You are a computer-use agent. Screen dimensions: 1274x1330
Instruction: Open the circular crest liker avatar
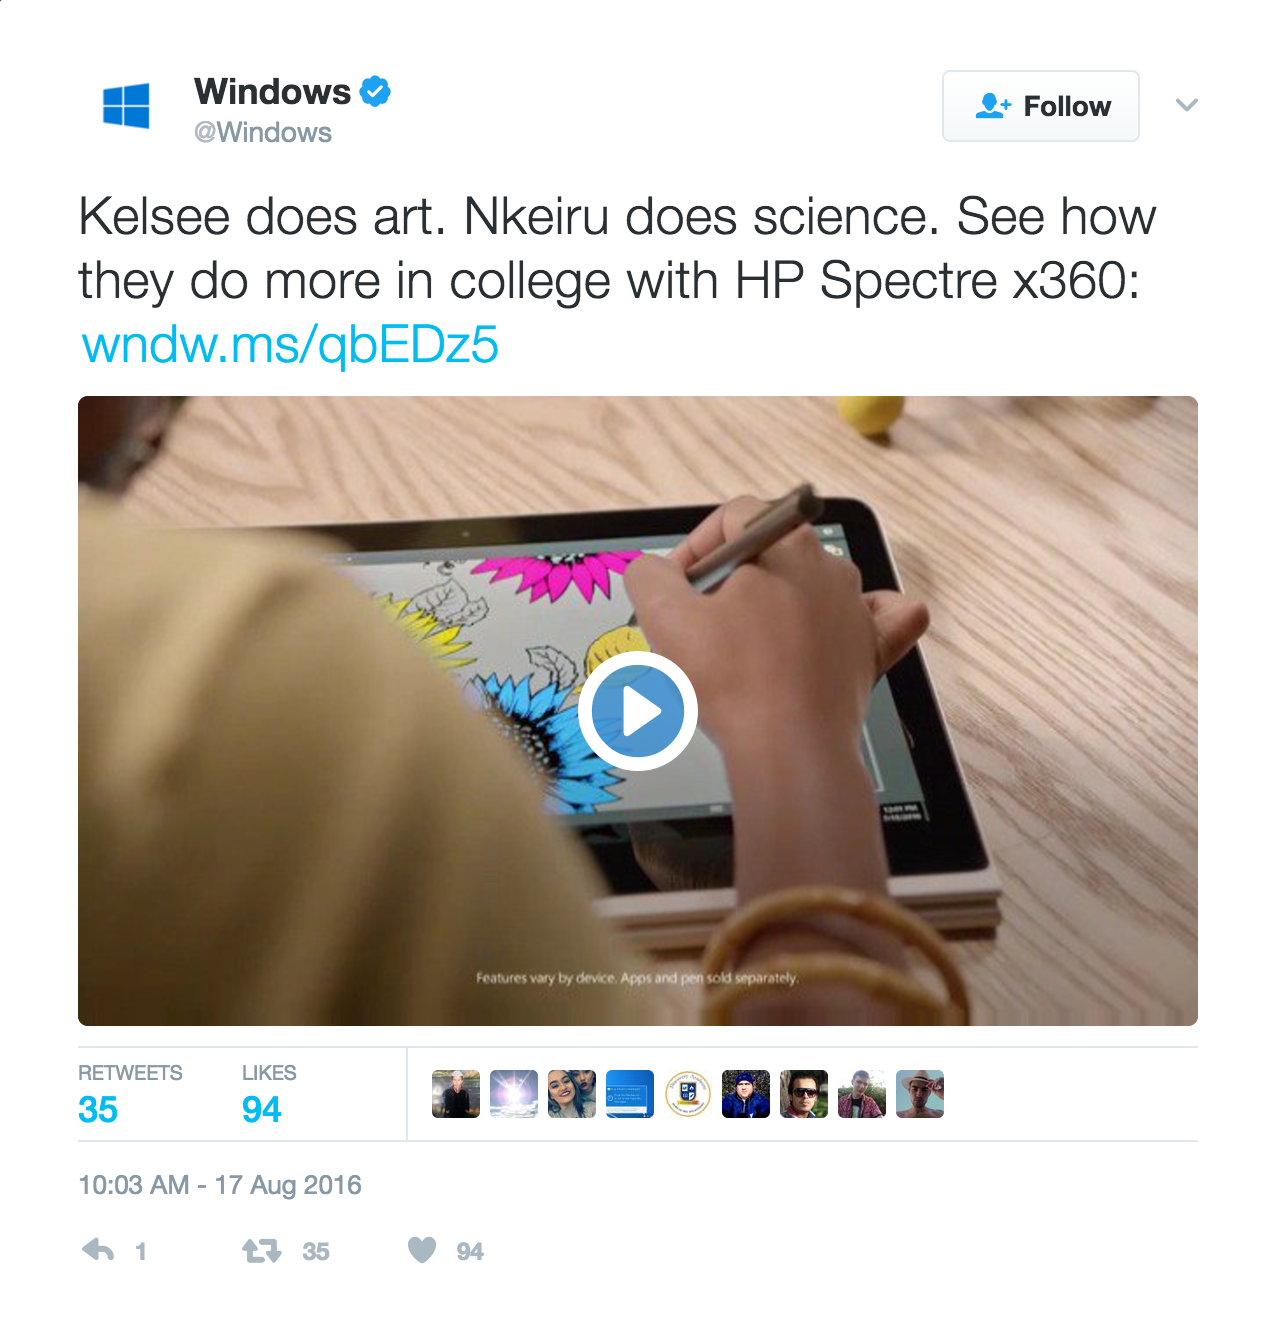pyautogui.click(x=688, y=1094)
